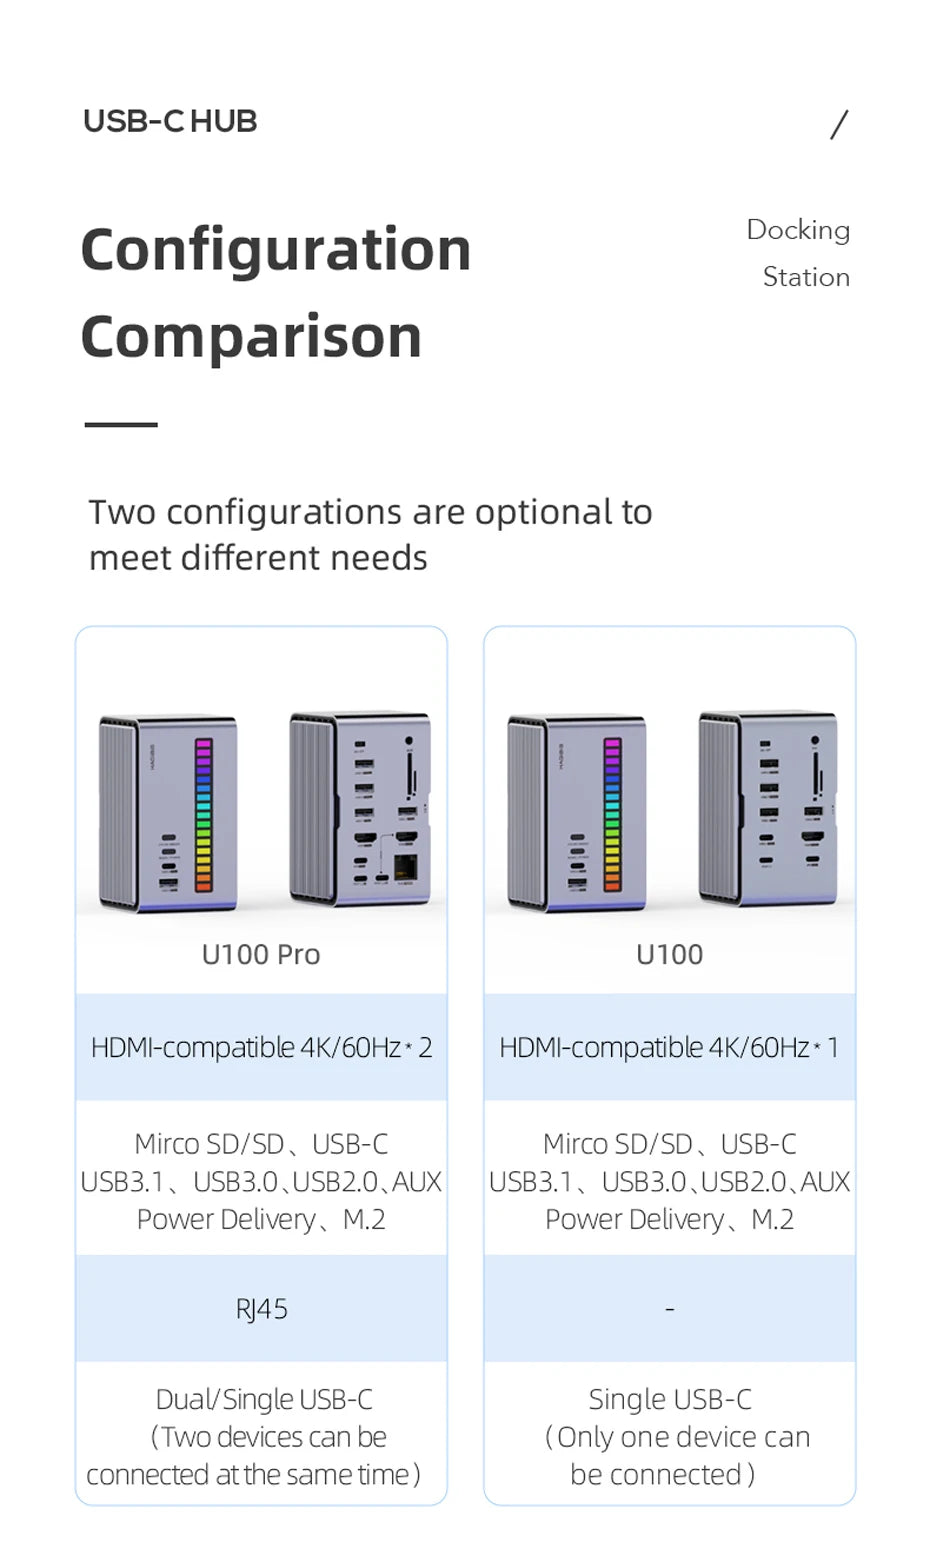Click the U100 Pro rear ports image
The image size is (930, 1562).
(360, 808)
